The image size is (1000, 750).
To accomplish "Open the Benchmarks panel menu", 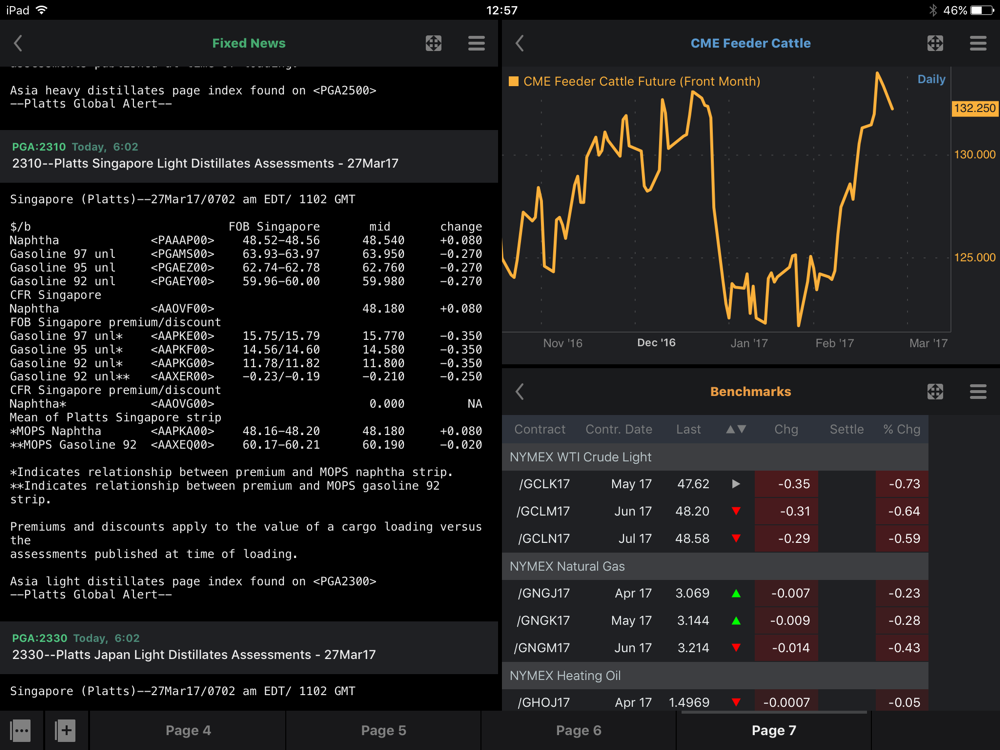I will 978,392.
